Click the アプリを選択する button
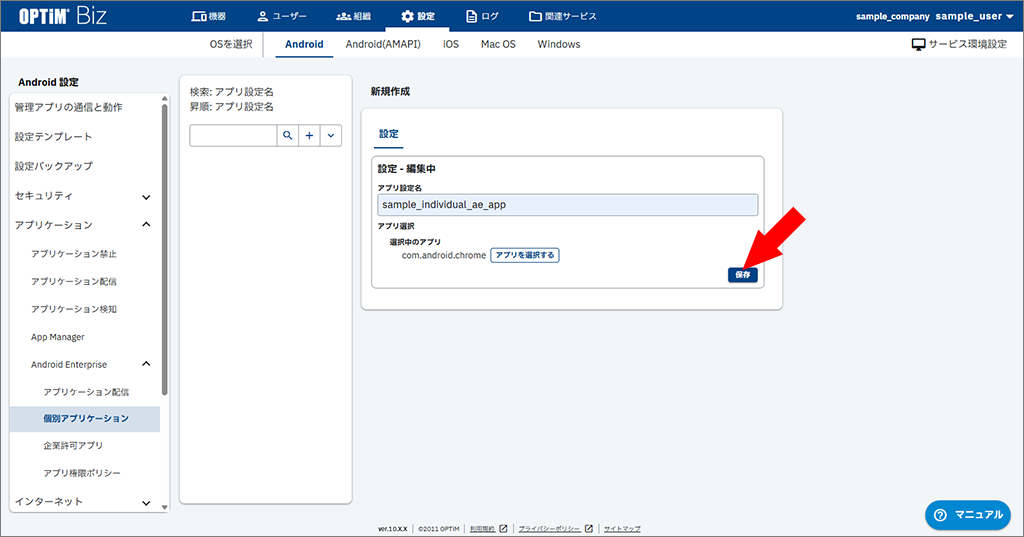This screenshot has width=1024, height=537. pyautogui.click(x=525, y=255)
